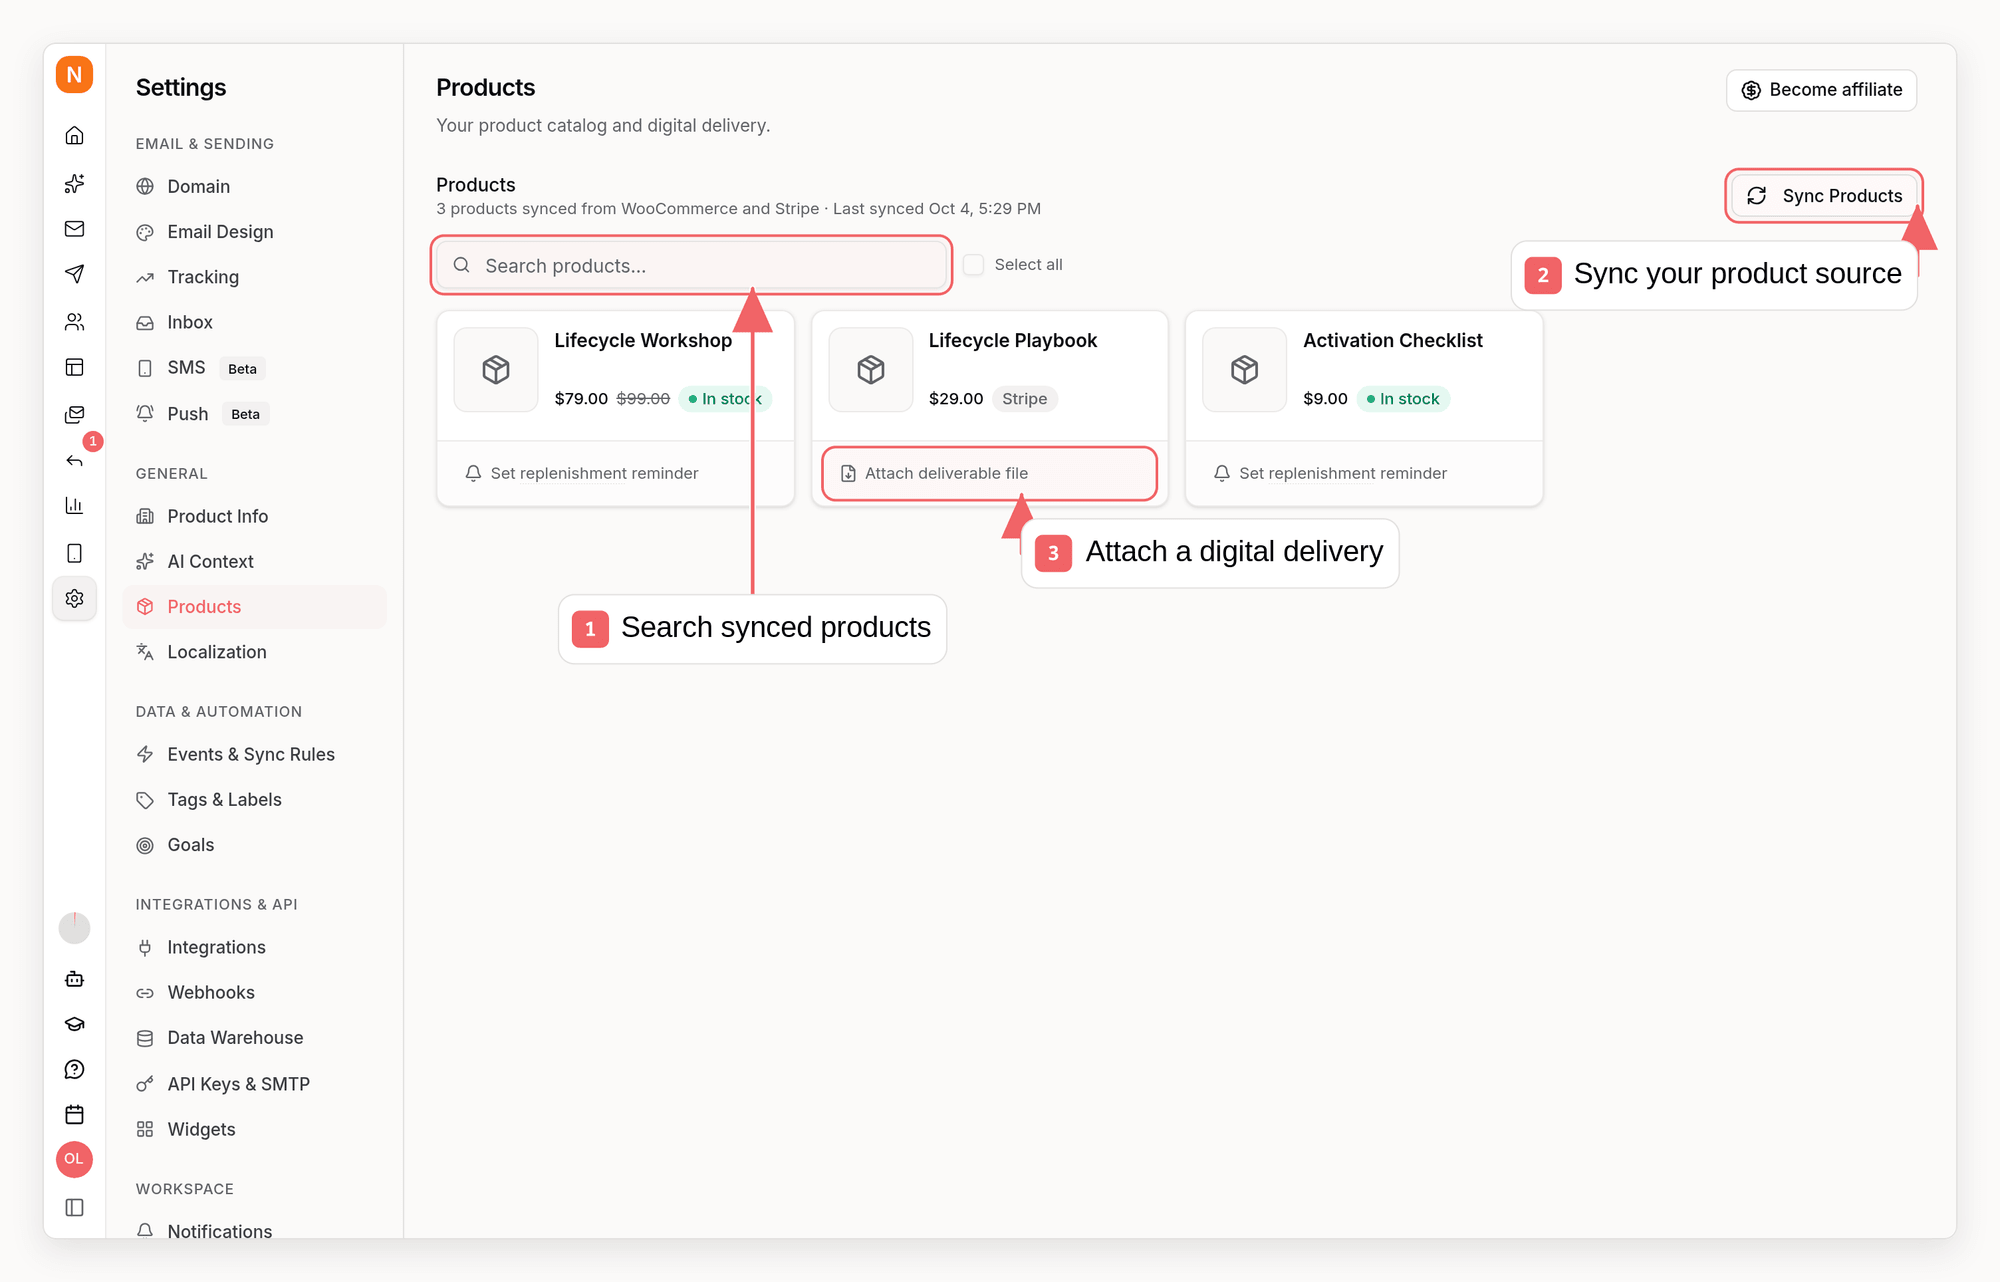Click the Lifecycle Playbook product title
Viewport: 2000px width, 1282px height.
point(1013,340)
